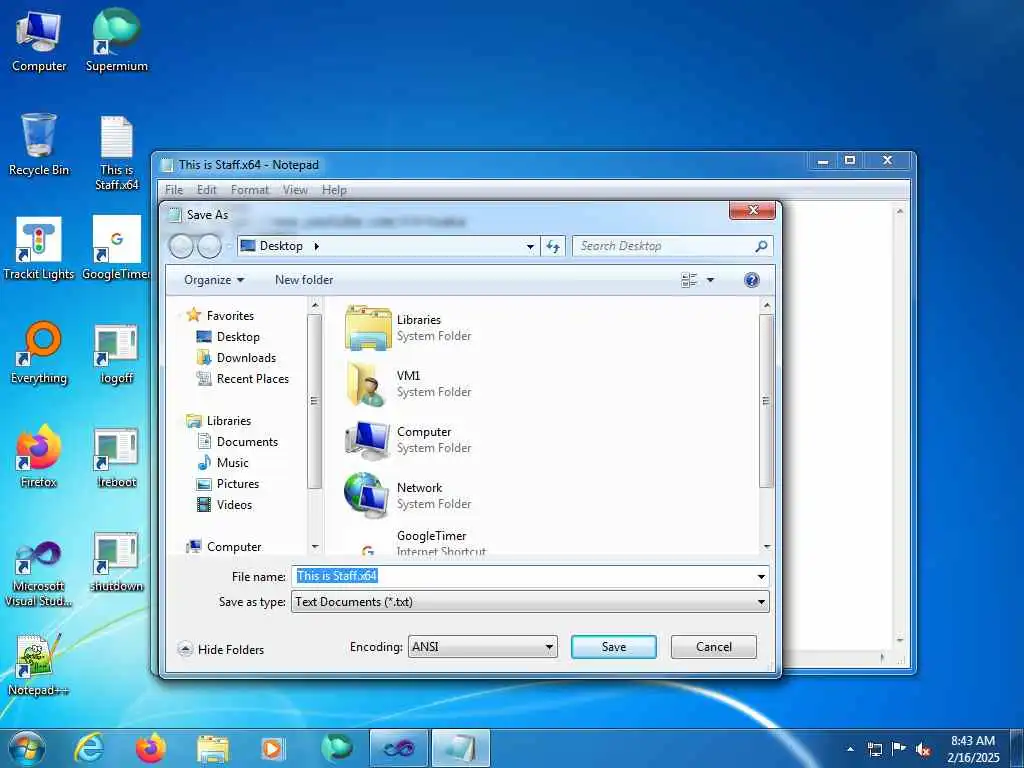Select the Firefox desktop shortcut
This screenshot has height=768, width=1024.
(x=39, y=456)
